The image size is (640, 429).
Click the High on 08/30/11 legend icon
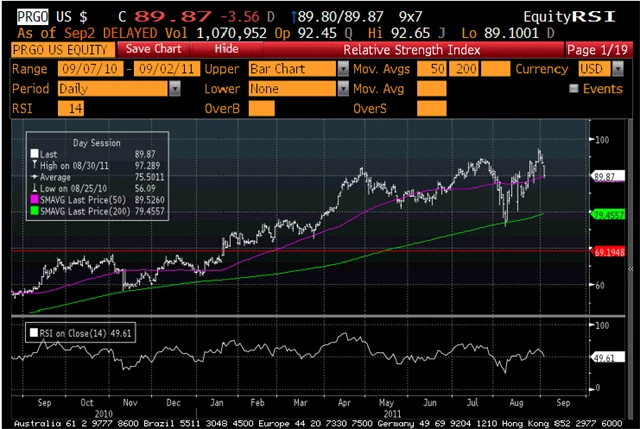click(x=34, y=165)
